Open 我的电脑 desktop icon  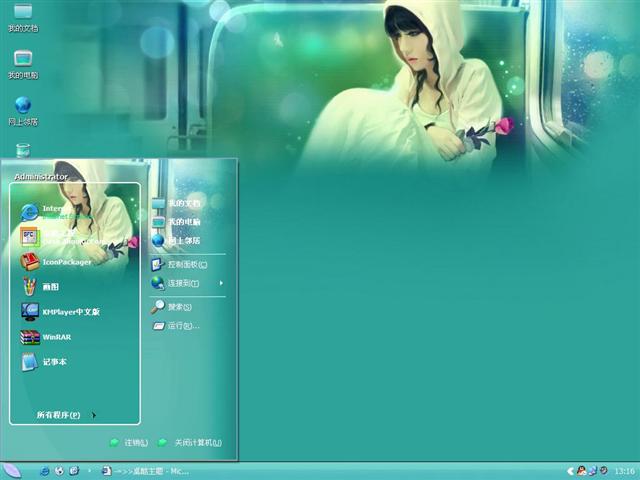pyautogui.click(x=23, y=64)
